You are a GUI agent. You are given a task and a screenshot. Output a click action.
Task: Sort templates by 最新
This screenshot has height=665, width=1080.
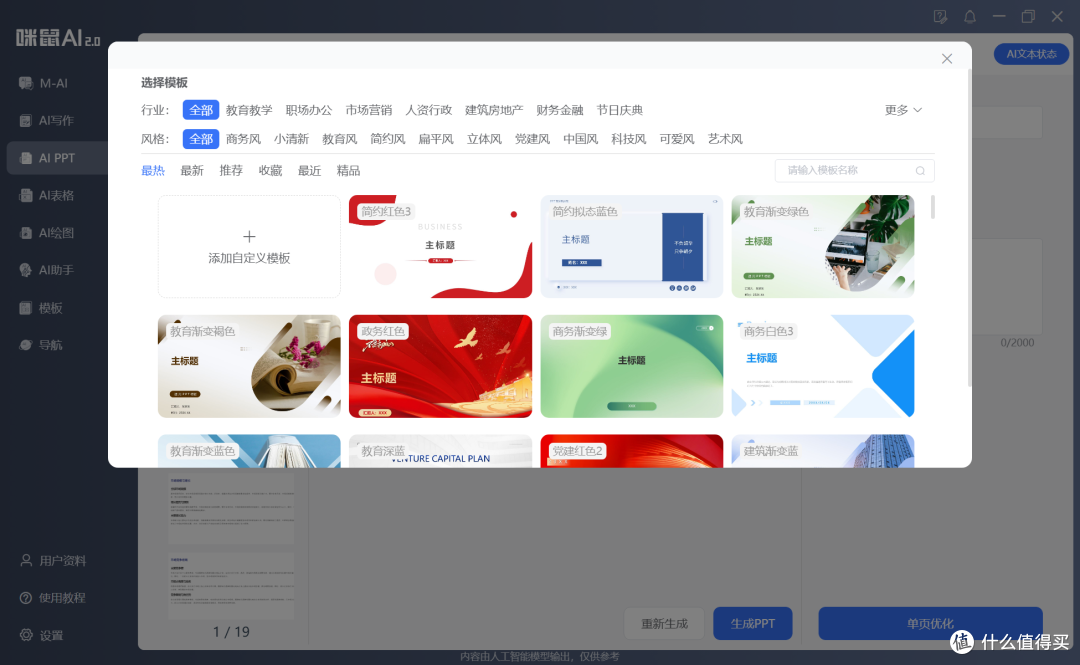click(x=192, y=171)
